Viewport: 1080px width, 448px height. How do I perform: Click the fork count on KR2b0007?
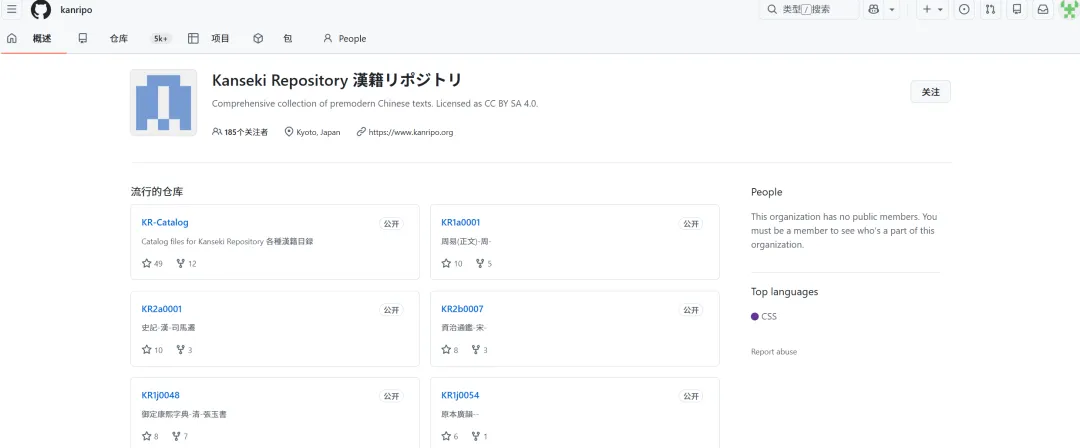tap(480, 350)
